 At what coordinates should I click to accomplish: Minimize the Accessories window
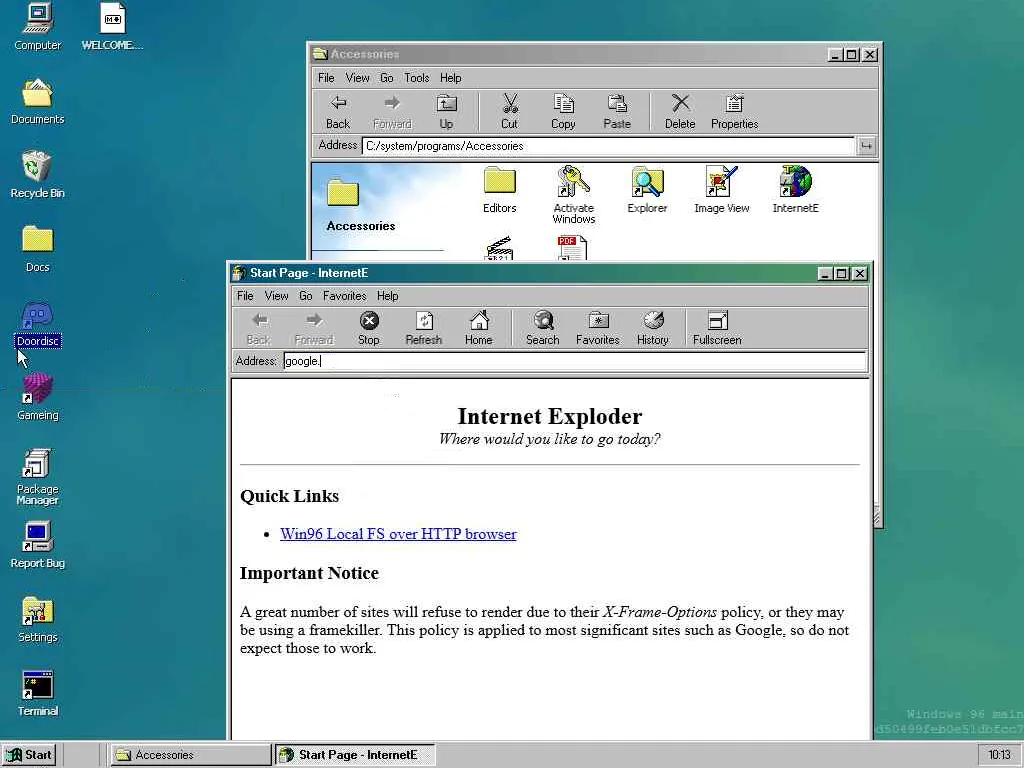click(x=835, y=55)
